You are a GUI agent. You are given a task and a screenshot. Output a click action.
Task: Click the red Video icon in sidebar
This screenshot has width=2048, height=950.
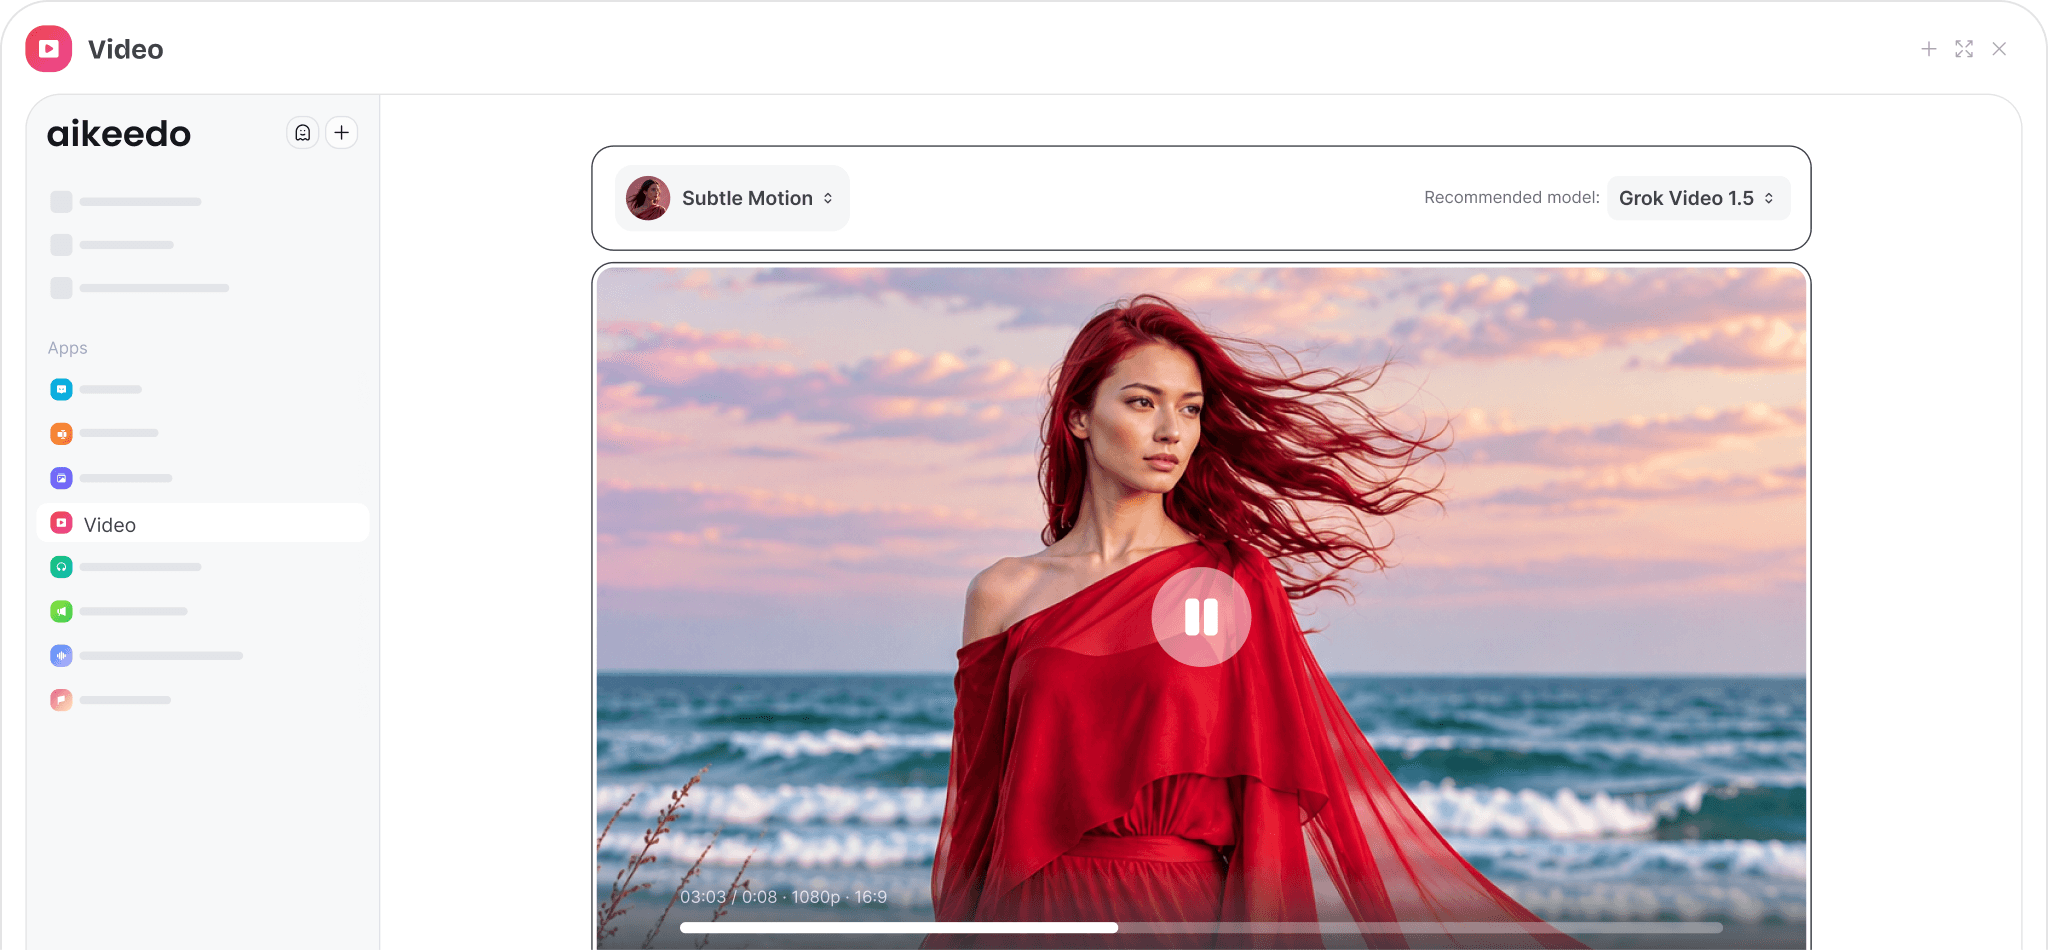pos(61,523)
